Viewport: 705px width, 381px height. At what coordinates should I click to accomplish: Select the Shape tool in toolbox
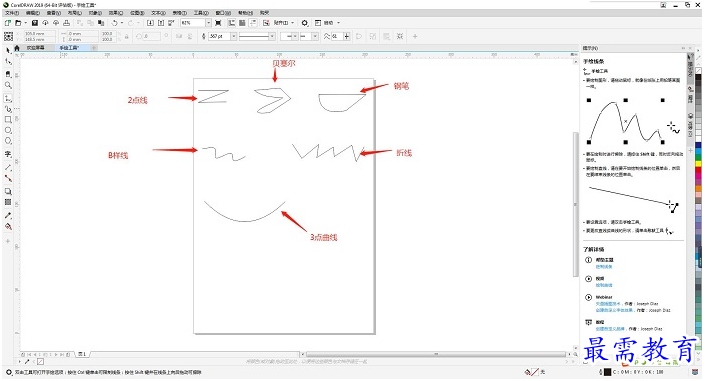(8, 62)
